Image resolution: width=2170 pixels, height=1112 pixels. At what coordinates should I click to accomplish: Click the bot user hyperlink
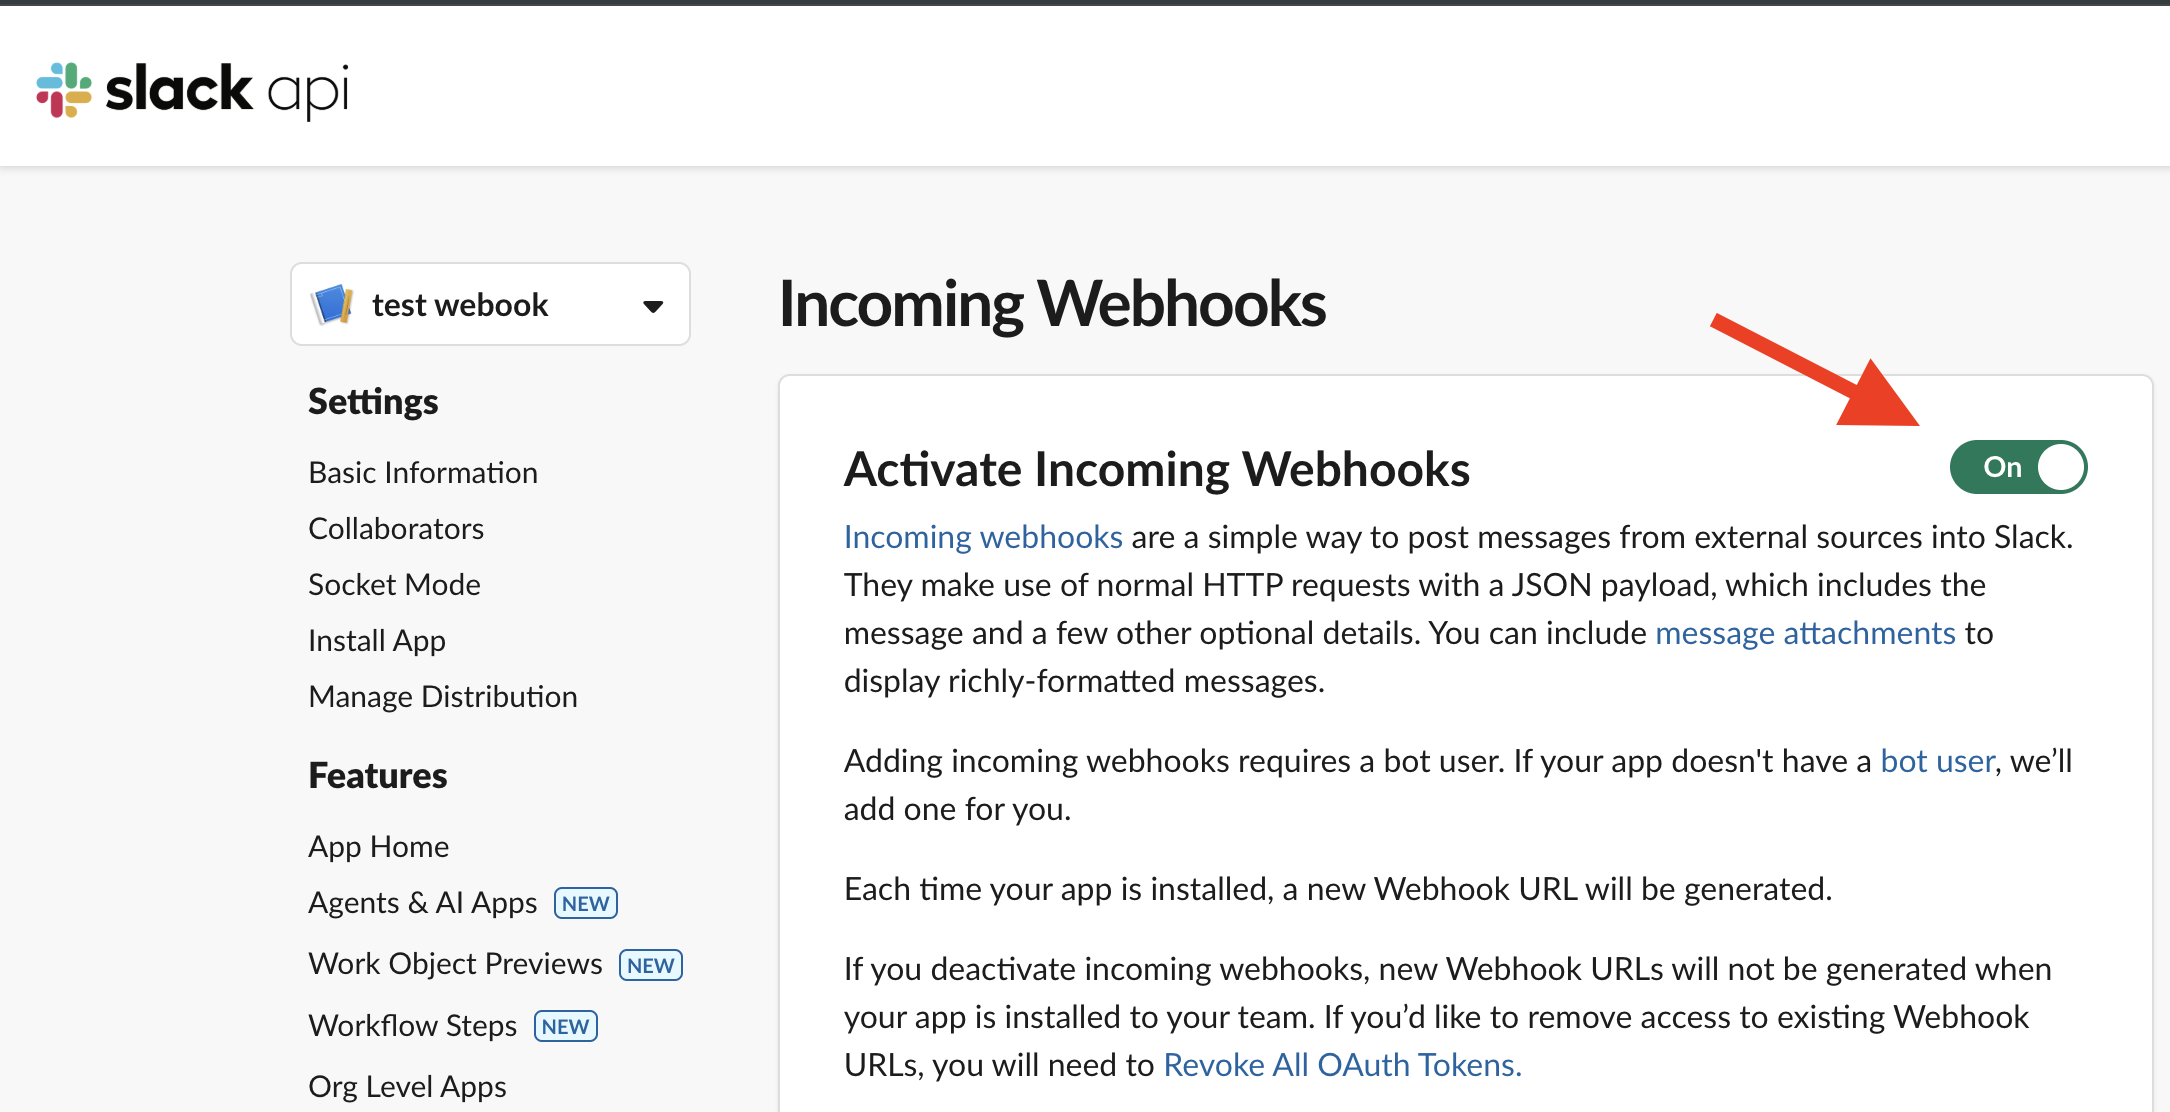pyautogui.click(x=1937, y=761)
